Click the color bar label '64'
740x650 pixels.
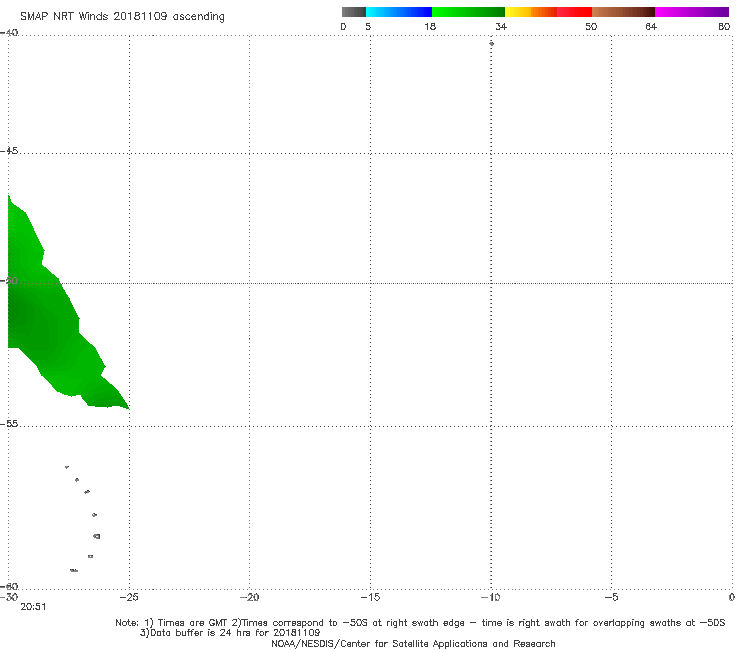(651, 26)
